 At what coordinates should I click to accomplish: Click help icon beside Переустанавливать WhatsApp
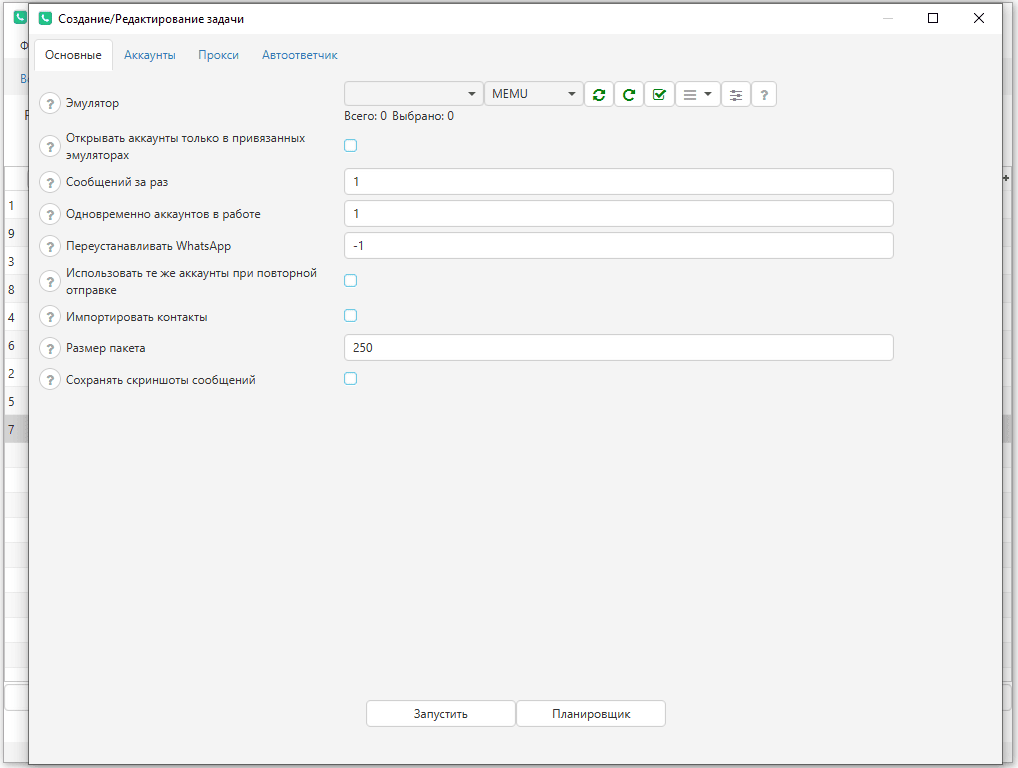click(50, 247)
